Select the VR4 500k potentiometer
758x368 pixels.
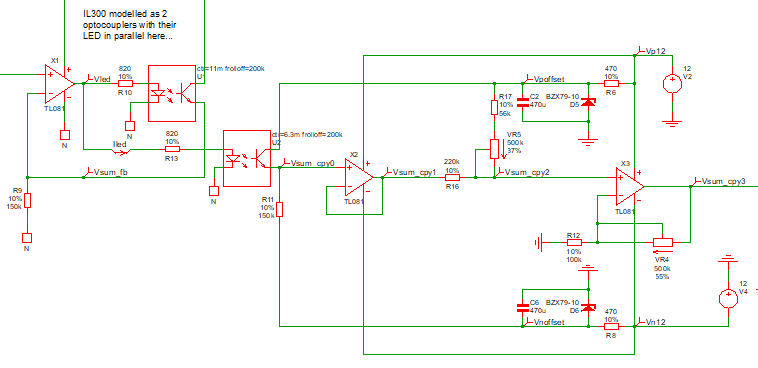(662, 243)
